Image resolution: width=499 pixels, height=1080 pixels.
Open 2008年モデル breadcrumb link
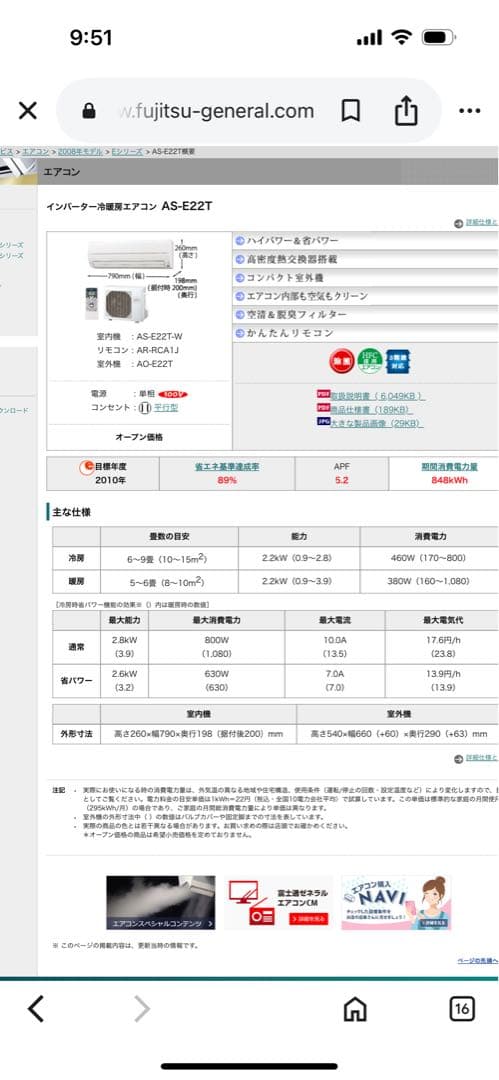(80, 152)
